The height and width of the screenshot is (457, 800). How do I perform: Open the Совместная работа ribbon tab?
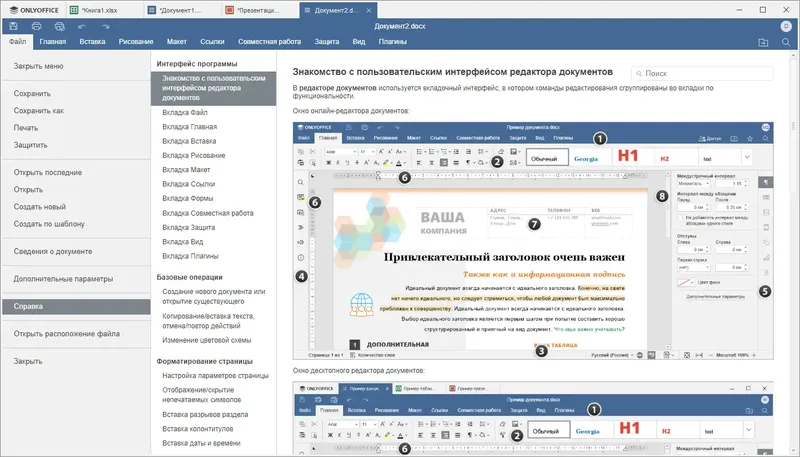(x=269, y=42)
